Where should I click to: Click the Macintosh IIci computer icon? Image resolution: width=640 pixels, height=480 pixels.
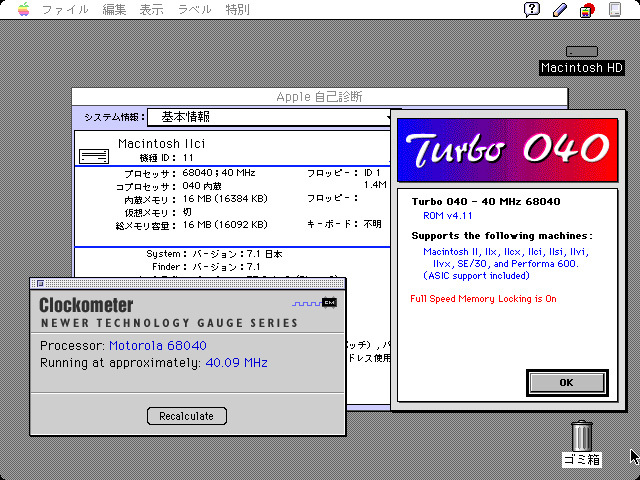tap(94, 156)
